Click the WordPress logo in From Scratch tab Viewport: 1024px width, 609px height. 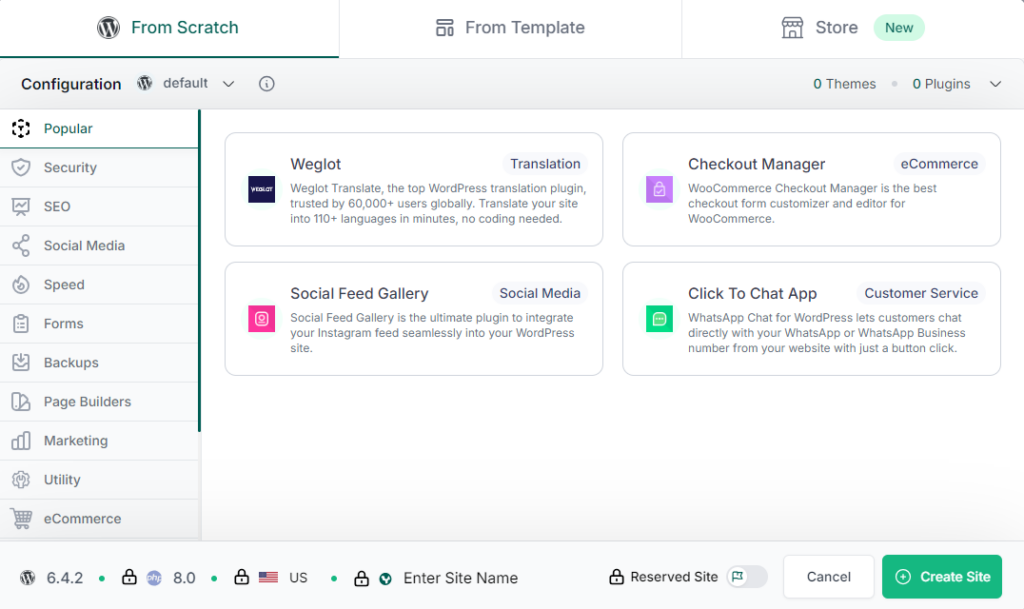(x=108, y=27)
